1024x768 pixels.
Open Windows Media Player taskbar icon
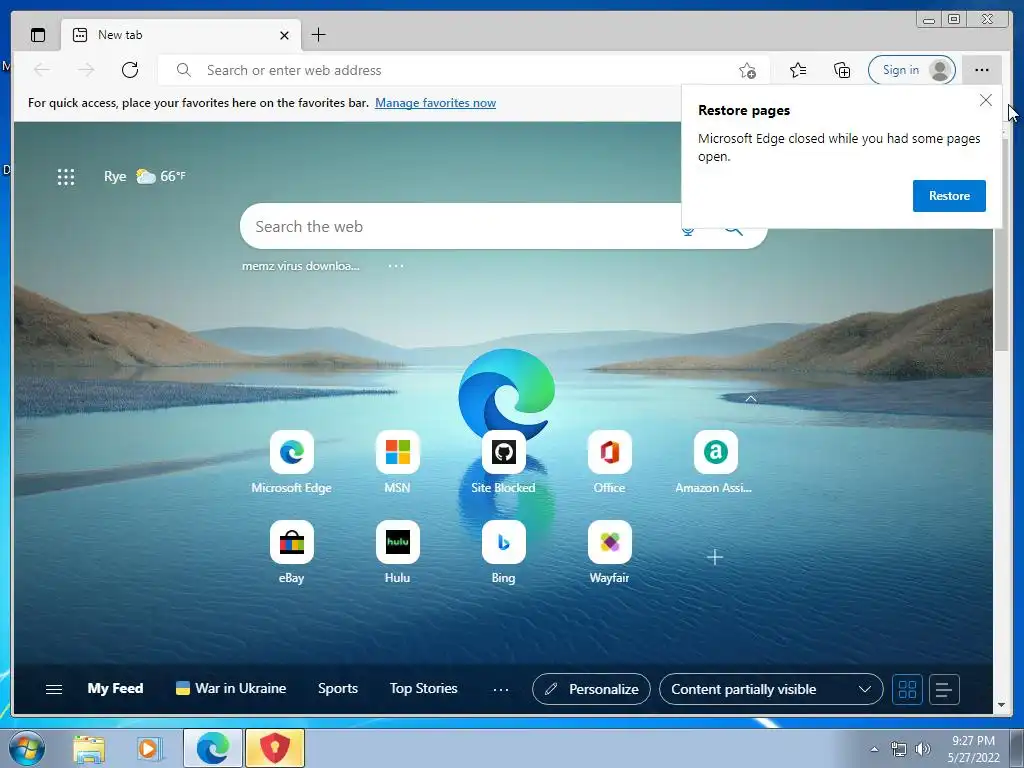(x=149, y=748)
